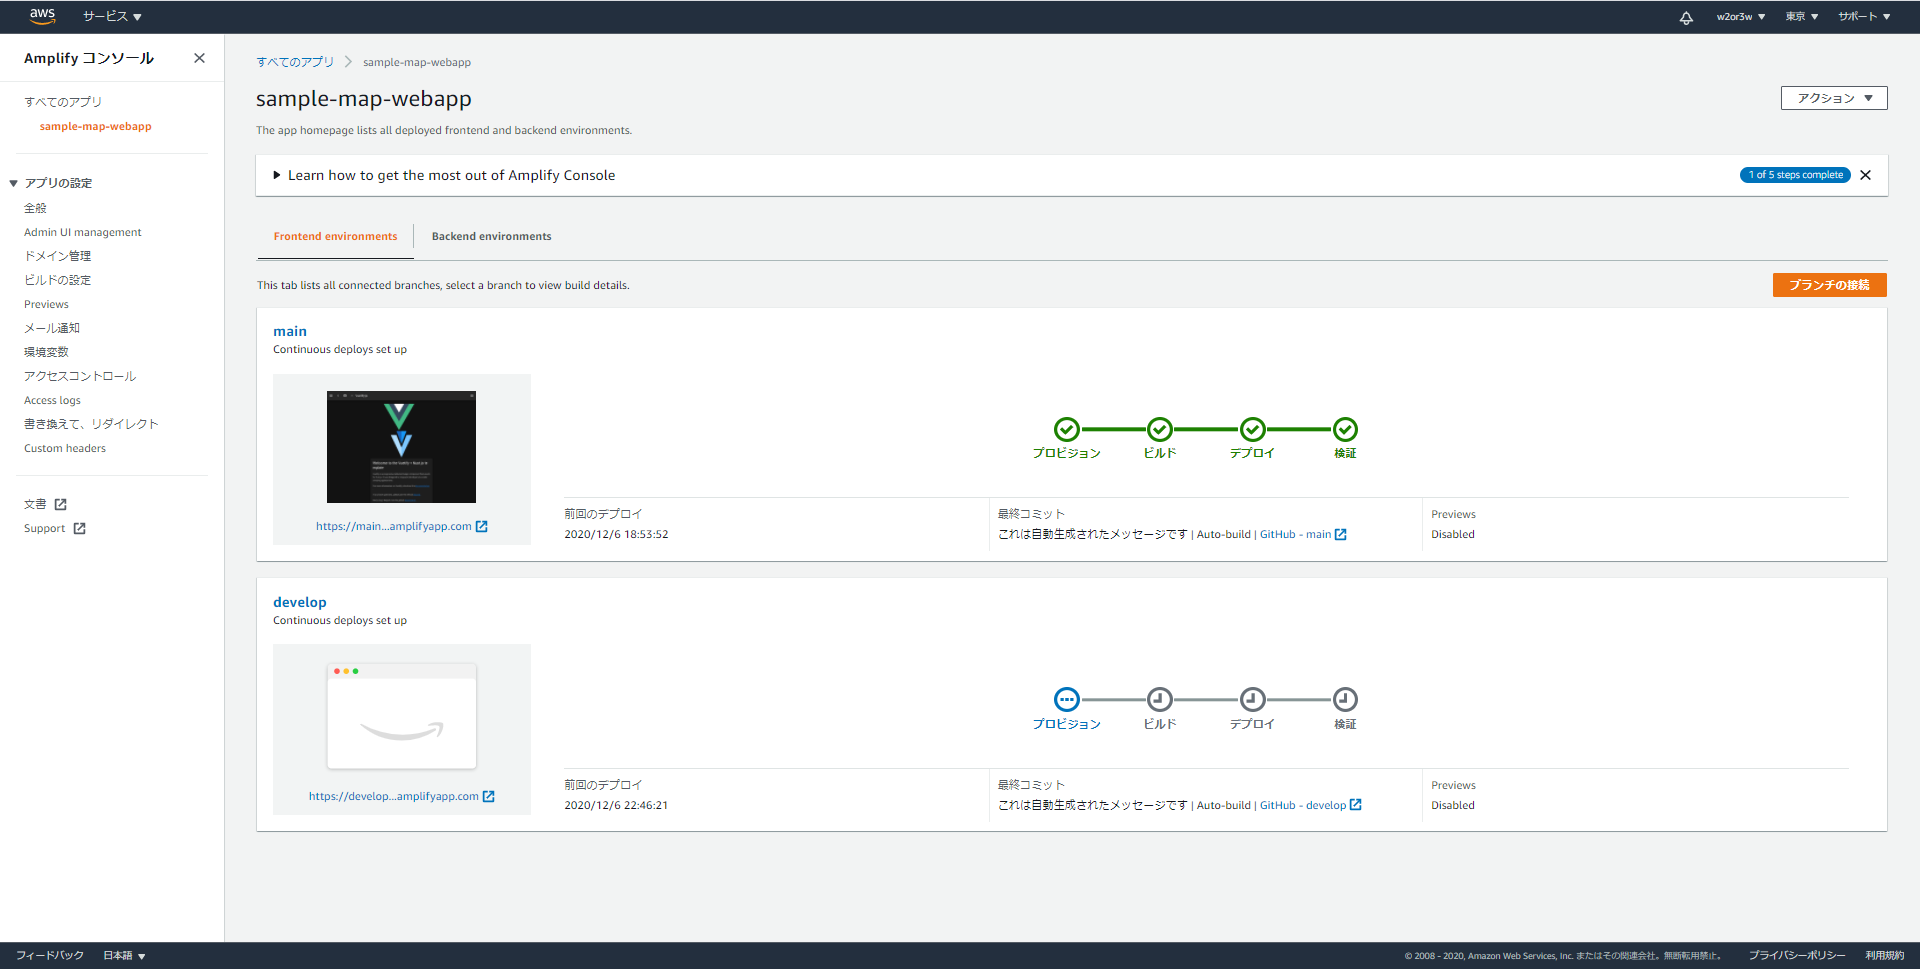Open the 利用規約 footer link

[1884, 955]
